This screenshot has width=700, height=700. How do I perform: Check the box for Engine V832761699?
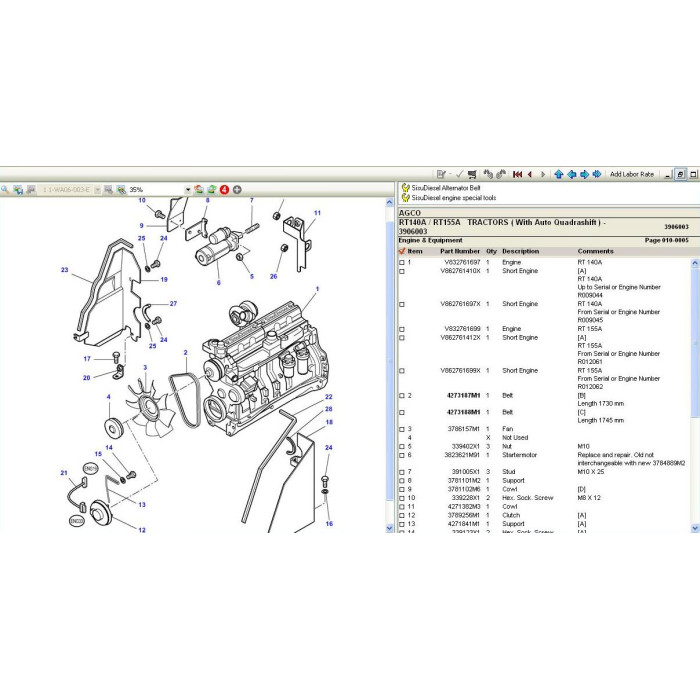coord(402,329)
